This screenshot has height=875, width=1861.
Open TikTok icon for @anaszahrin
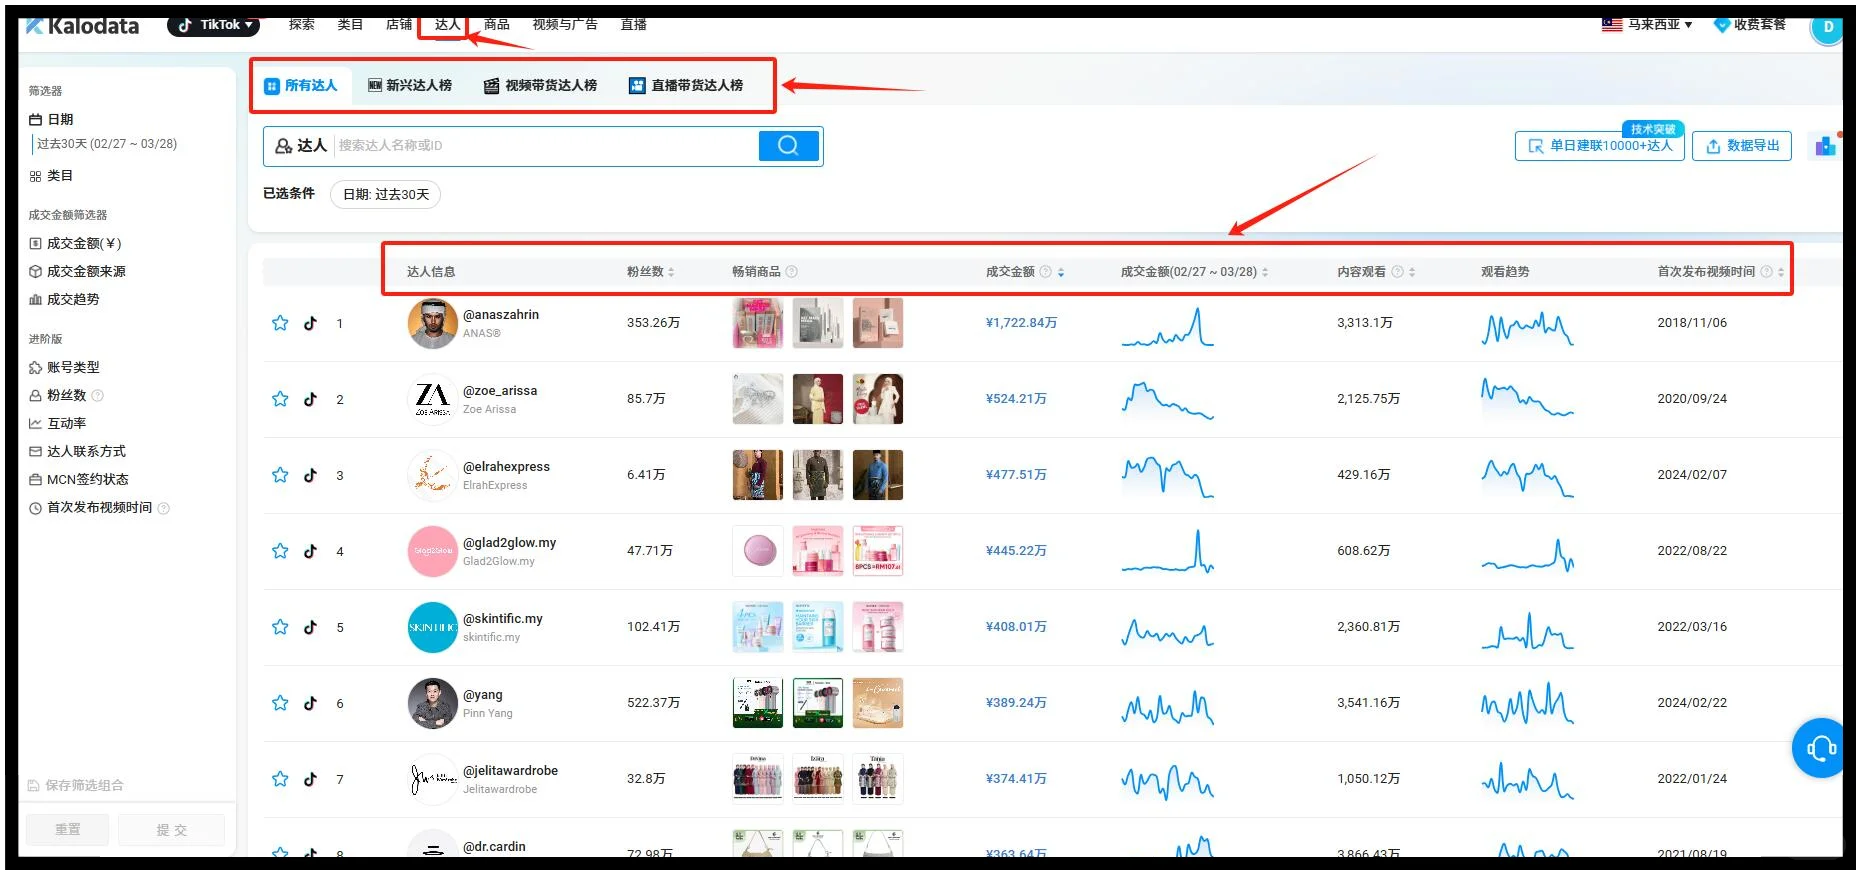[x=310, y=323]
